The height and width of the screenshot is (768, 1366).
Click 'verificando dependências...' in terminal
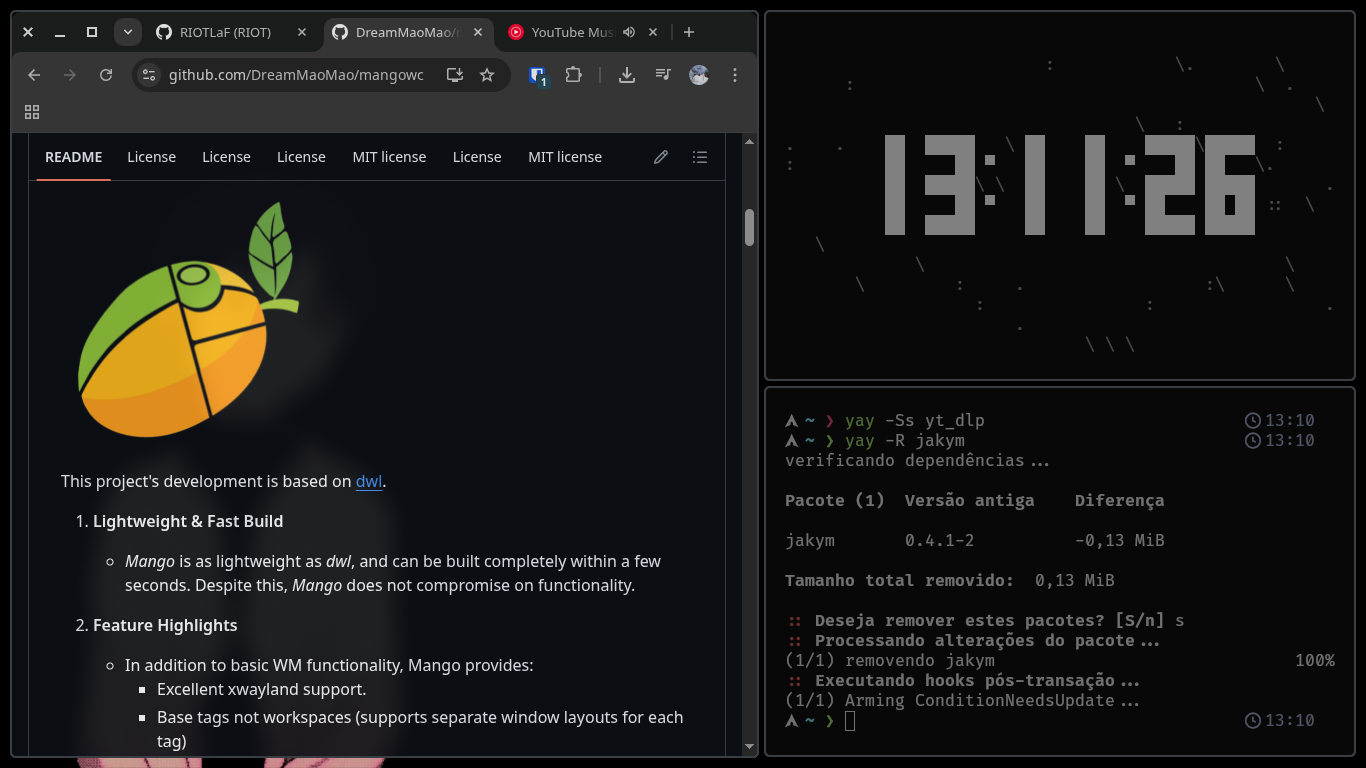point(917,460)
